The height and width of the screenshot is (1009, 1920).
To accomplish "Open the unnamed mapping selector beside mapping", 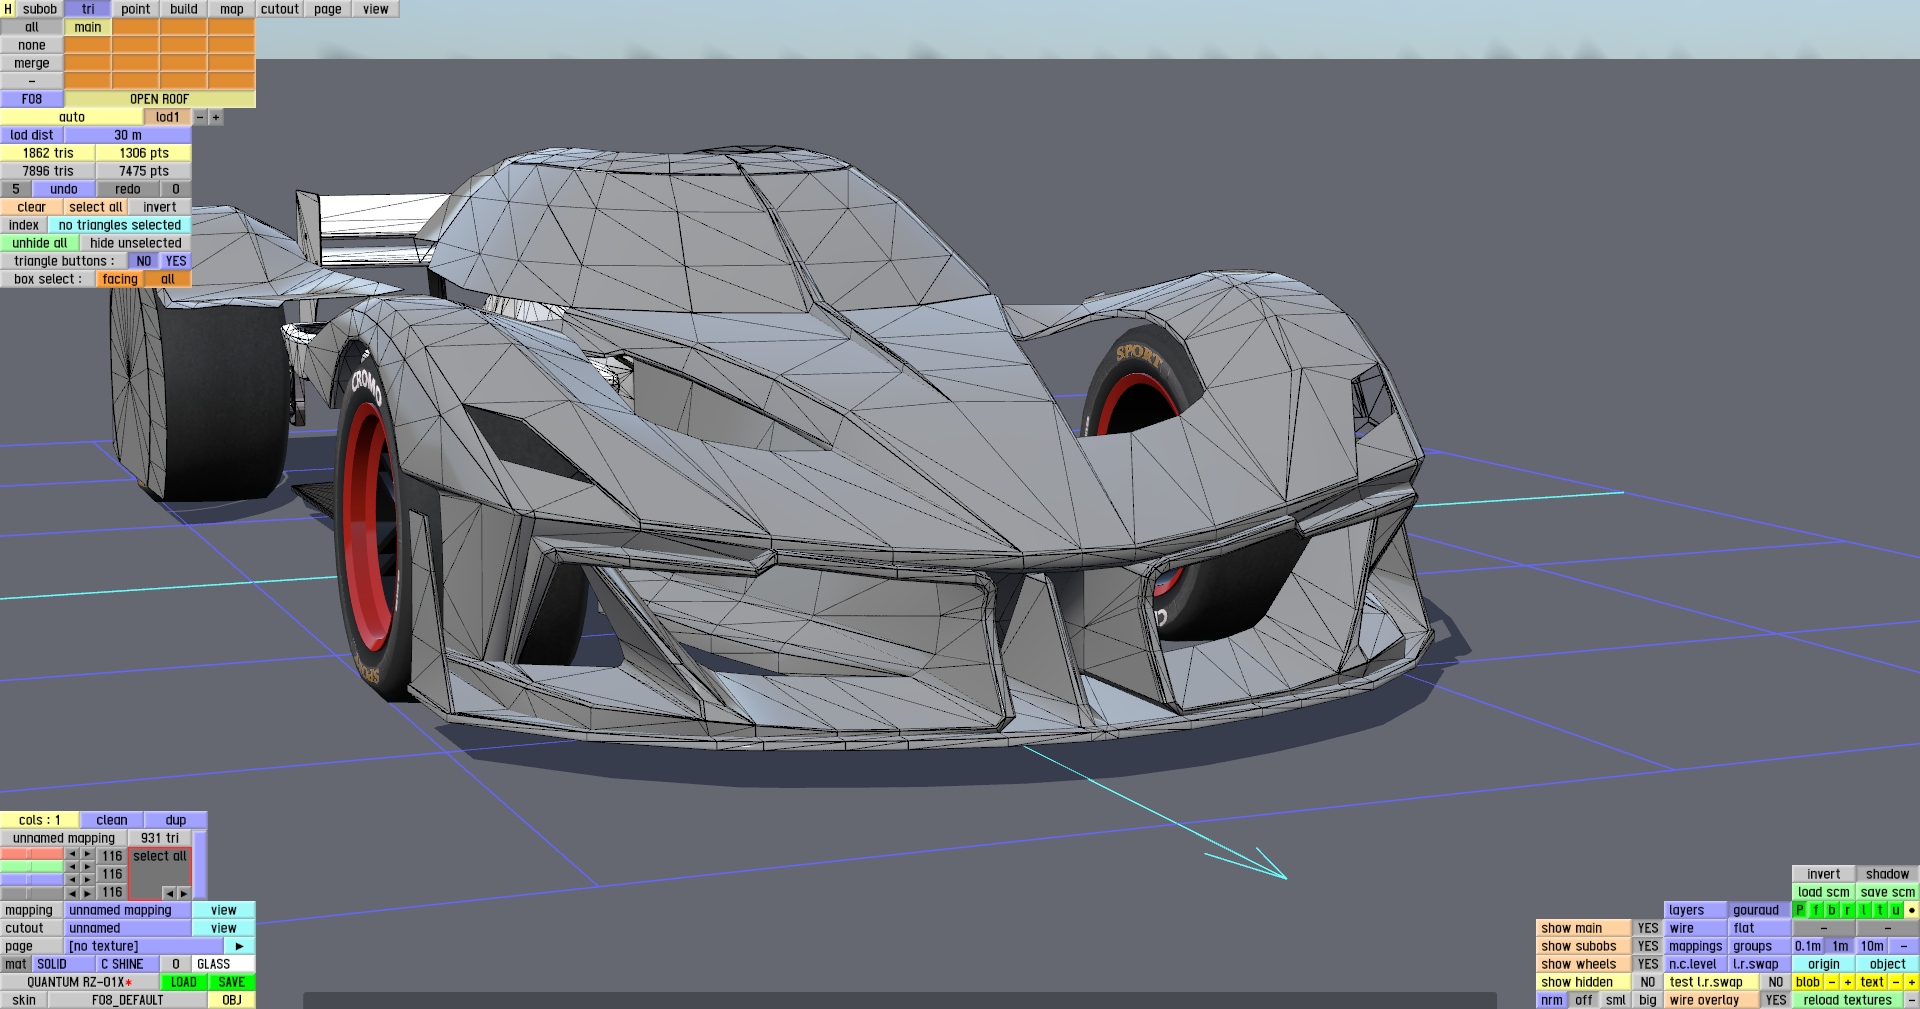I will [128, 910].
